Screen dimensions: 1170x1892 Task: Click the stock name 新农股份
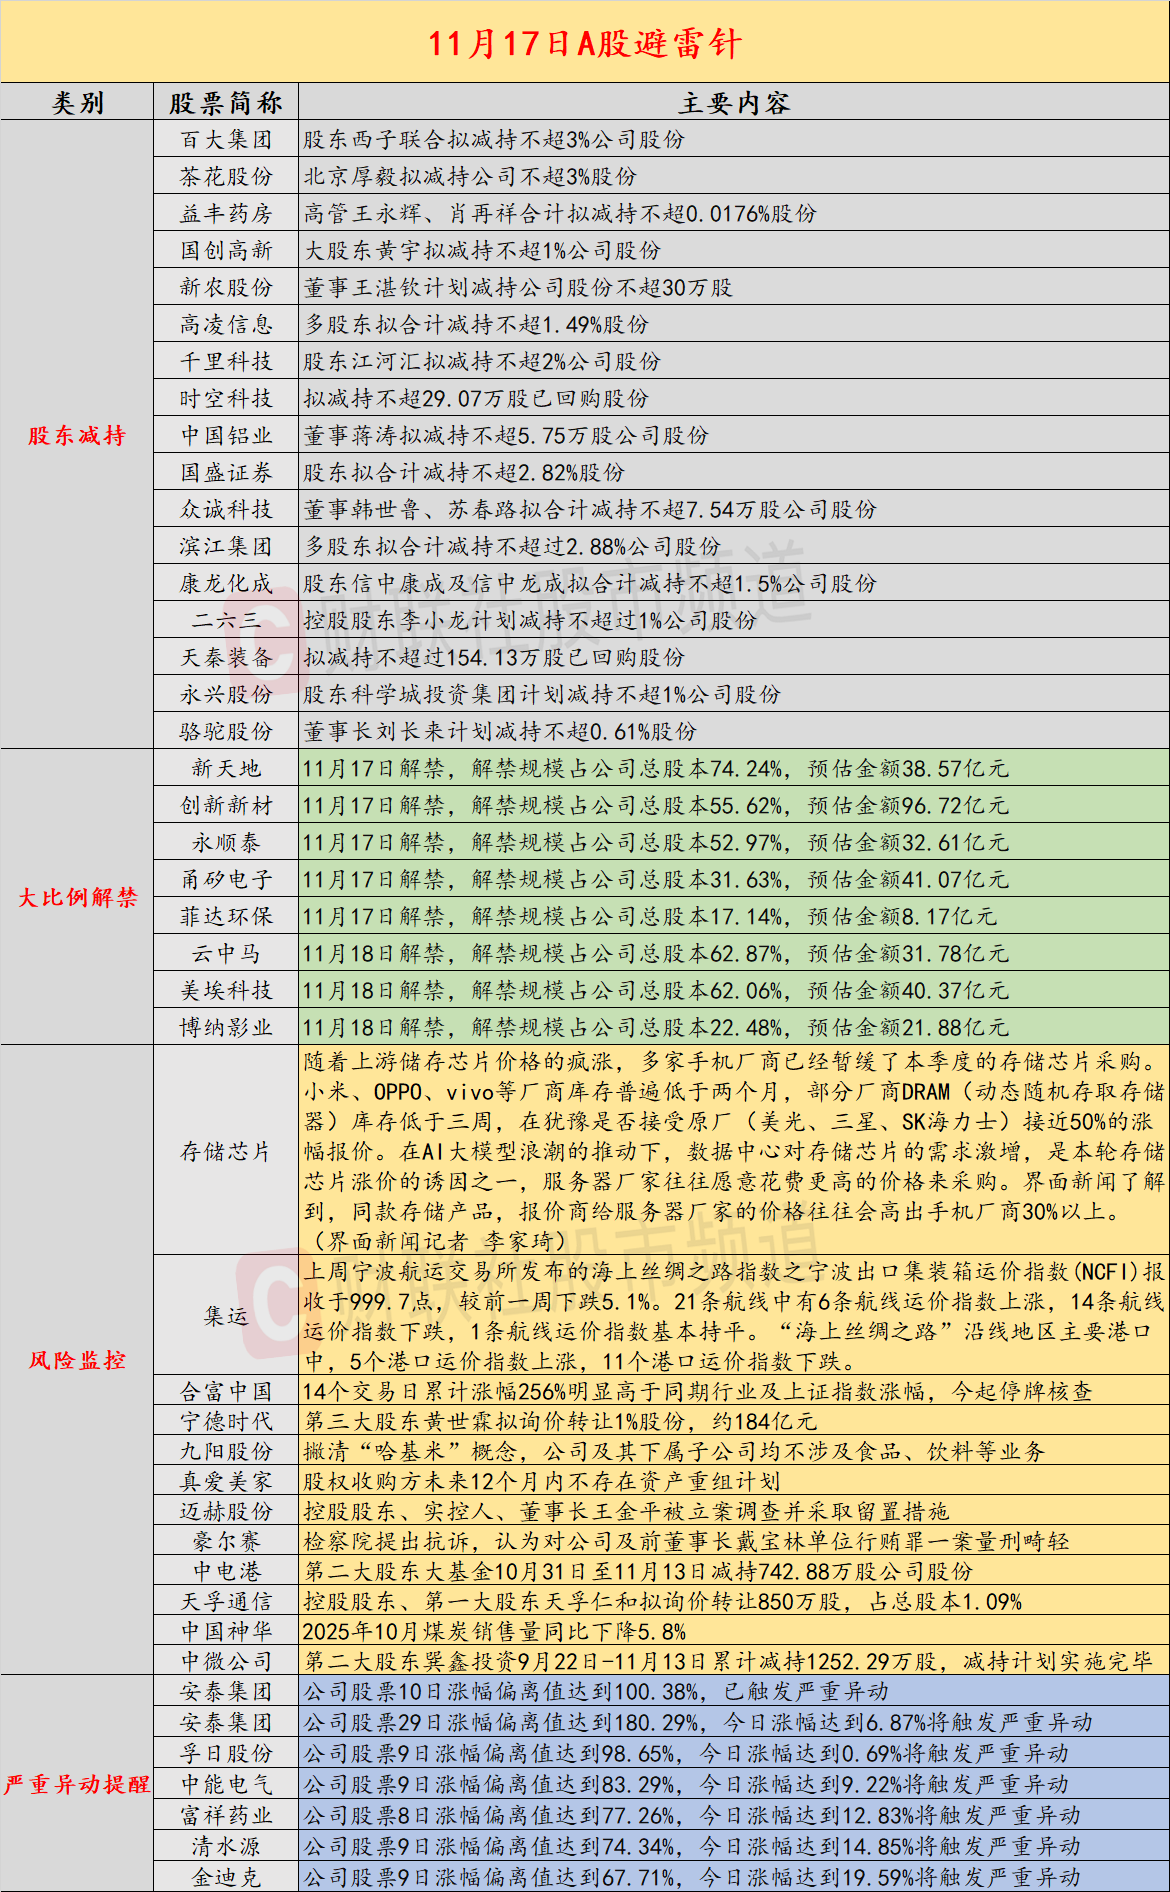click(x=226, y=288)
